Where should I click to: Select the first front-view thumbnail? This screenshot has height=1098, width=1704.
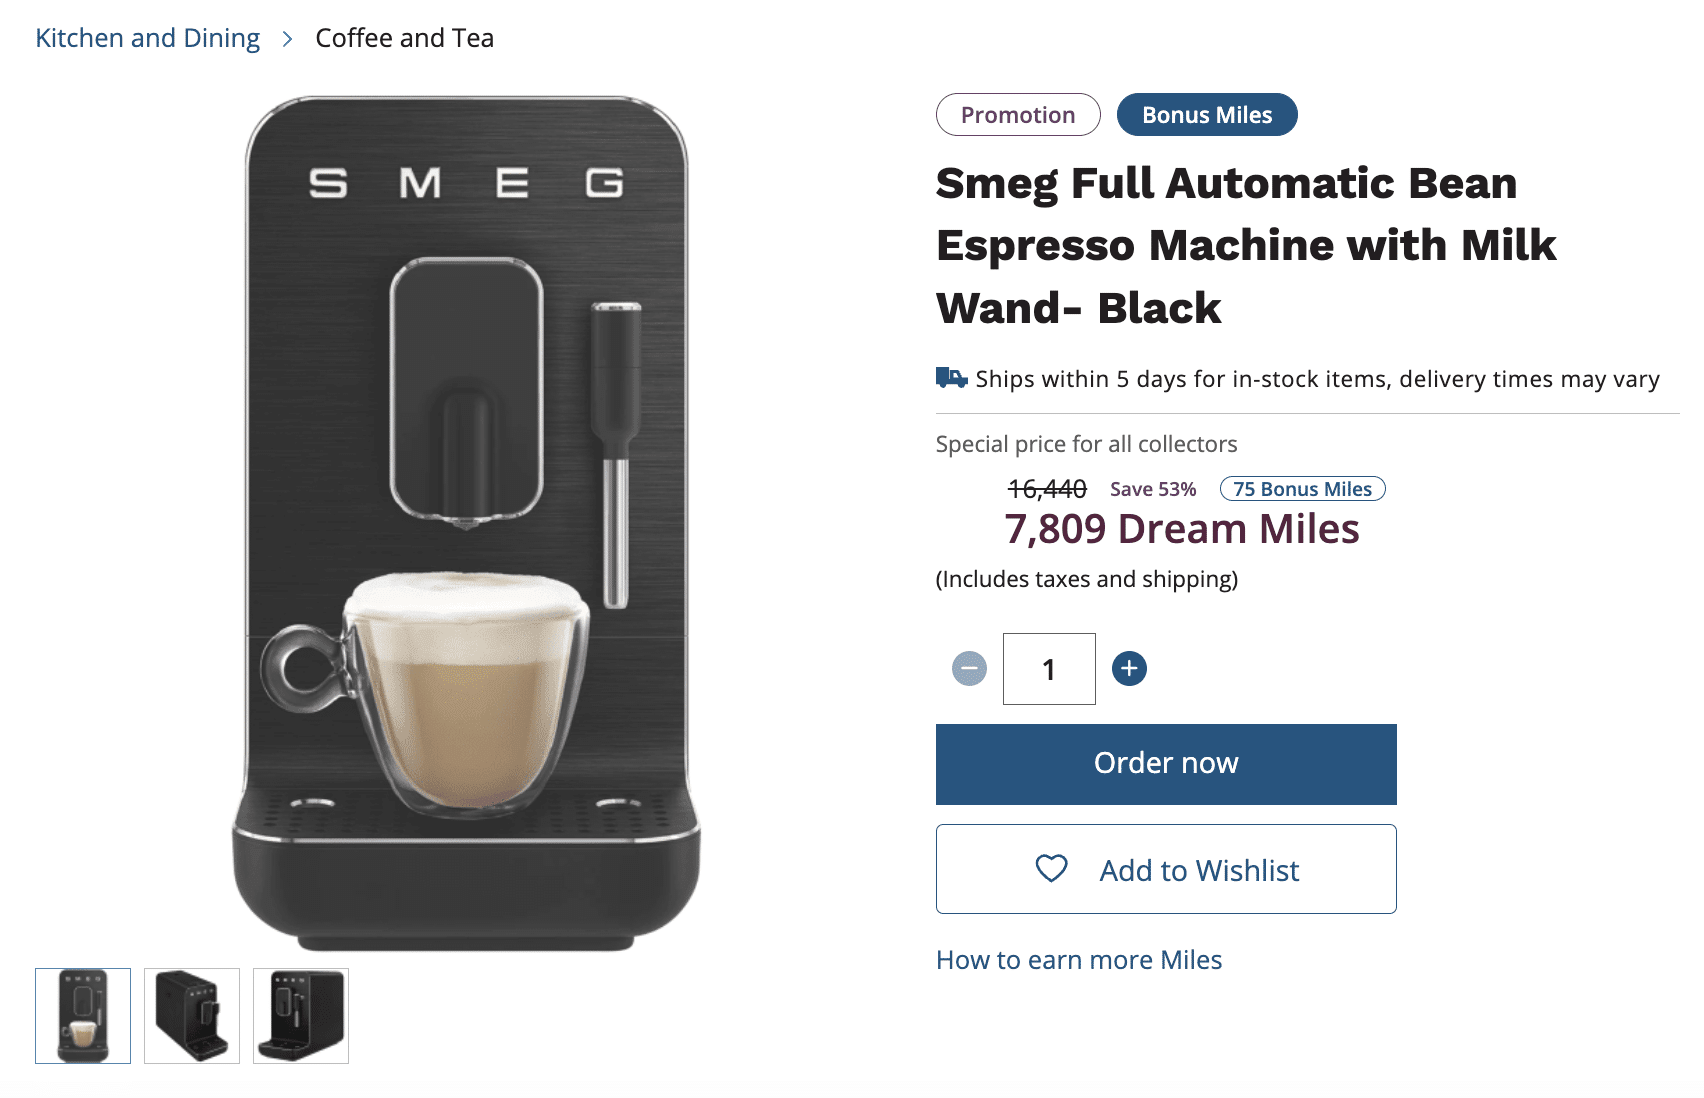[x=83, y=1016]
